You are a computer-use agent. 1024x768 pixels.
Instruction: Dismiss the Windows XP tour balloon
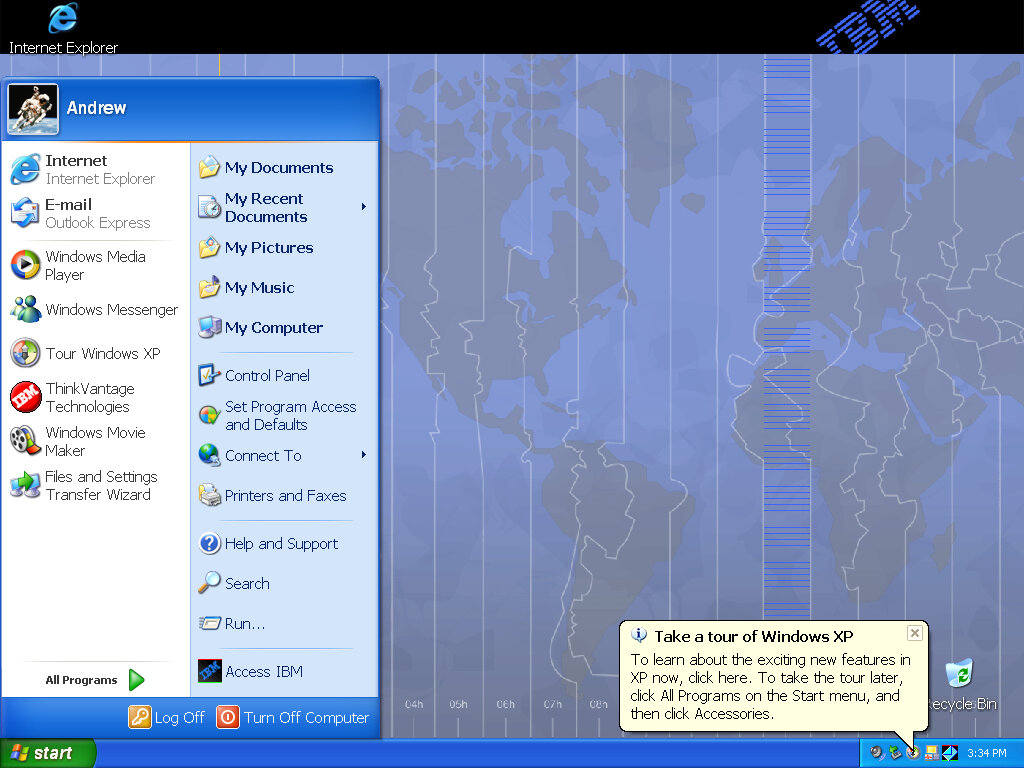pyautogui.click(x=914, y=632)
